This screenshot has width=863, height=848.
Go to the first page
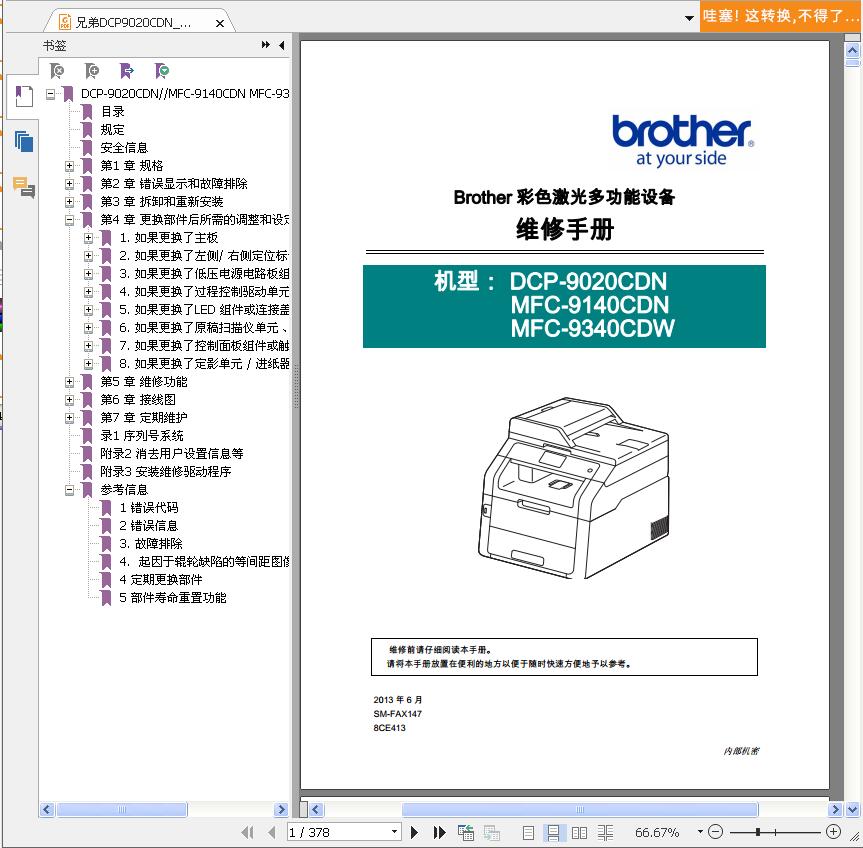[x=248, y=833]
